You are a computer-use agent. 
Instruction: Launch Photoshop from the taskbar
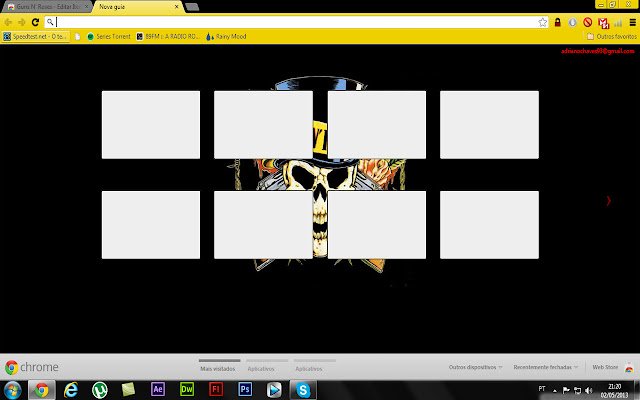[245, 389]
